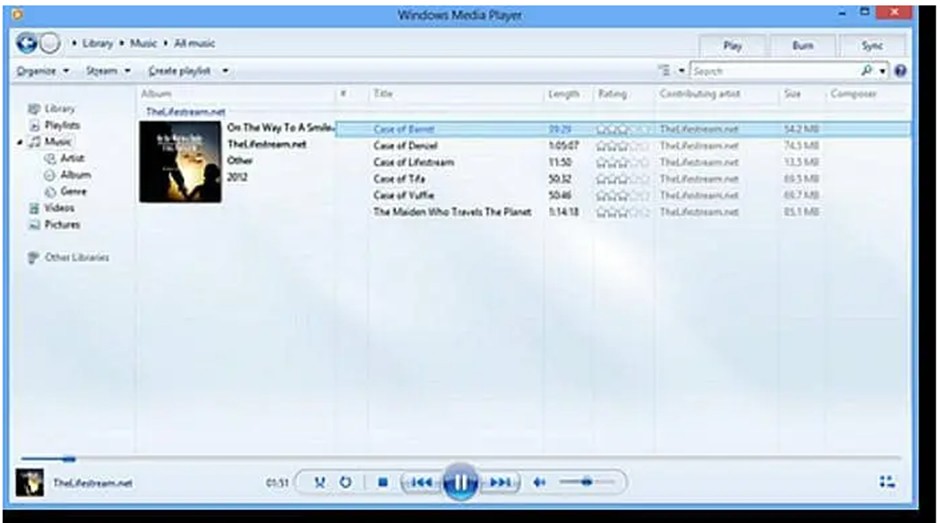Open the Help question mark icon
The height and width of the screenshot is (523, 940).
pyautogui.click(x=900, y=71)
